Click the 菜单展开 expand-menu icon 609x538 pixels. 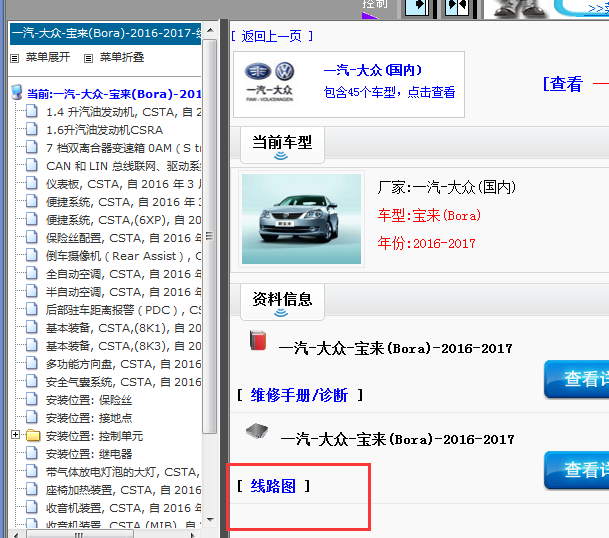(x=14, y=58)
